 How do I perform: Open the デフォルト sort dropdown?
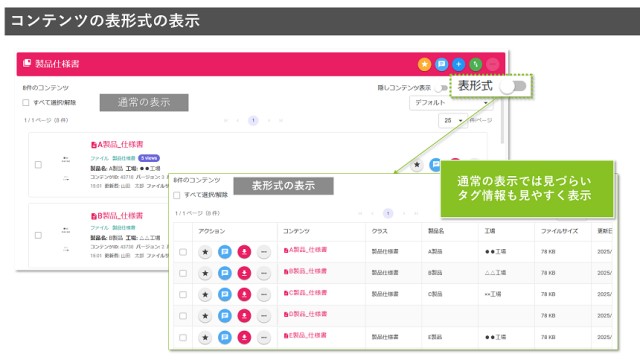click(x=451, y=103)
